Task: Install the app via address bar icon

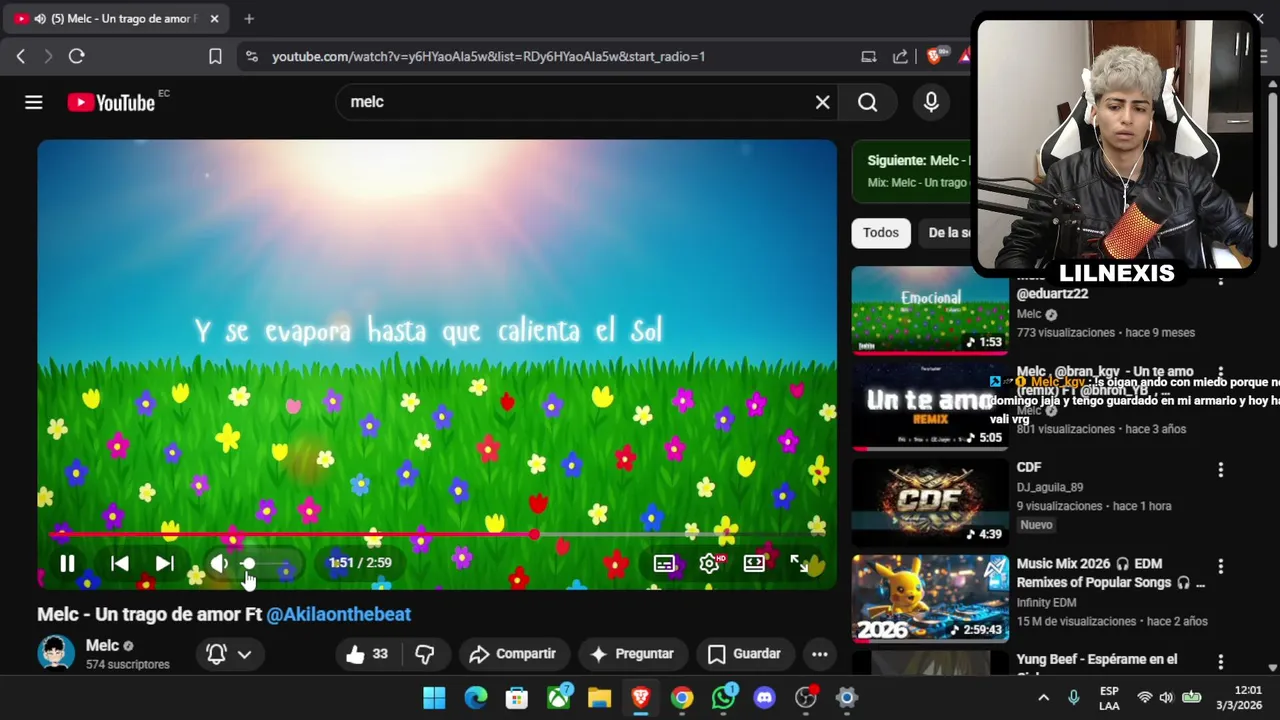Action: point(868,56)
